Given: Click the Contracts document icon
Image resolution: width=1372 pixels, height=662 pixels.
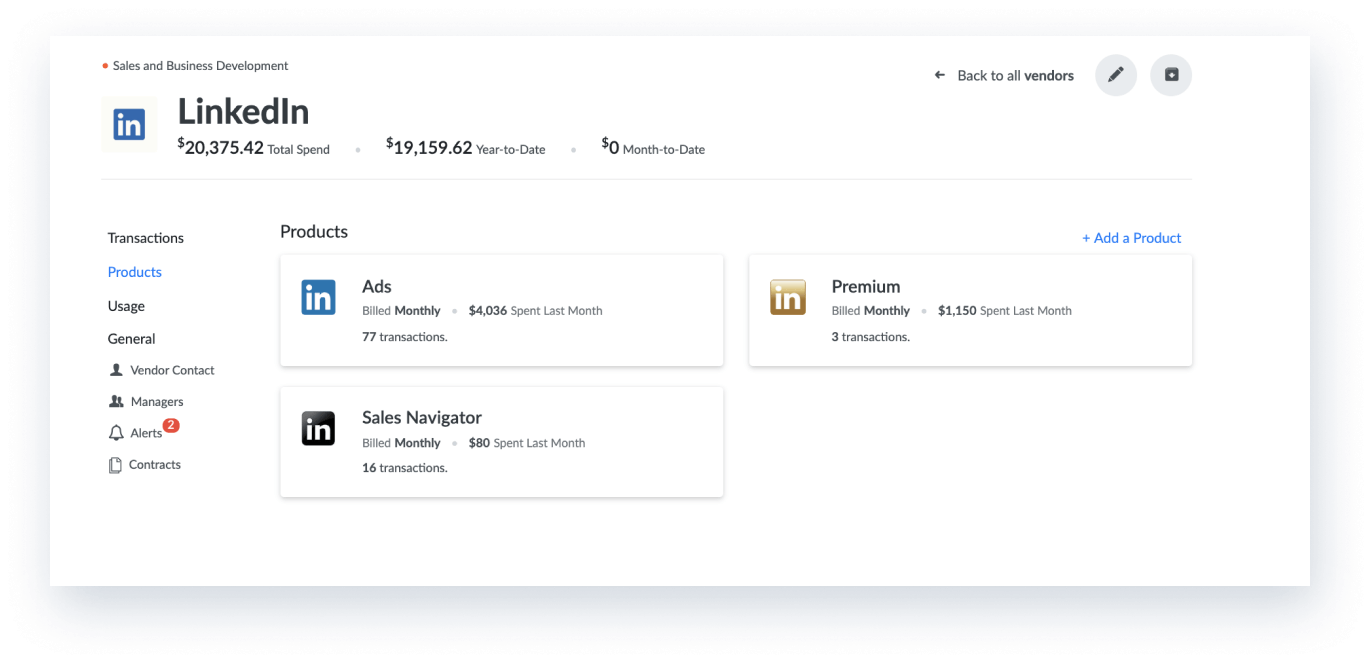Looking at the screenshot, I should tap(115, 465).
